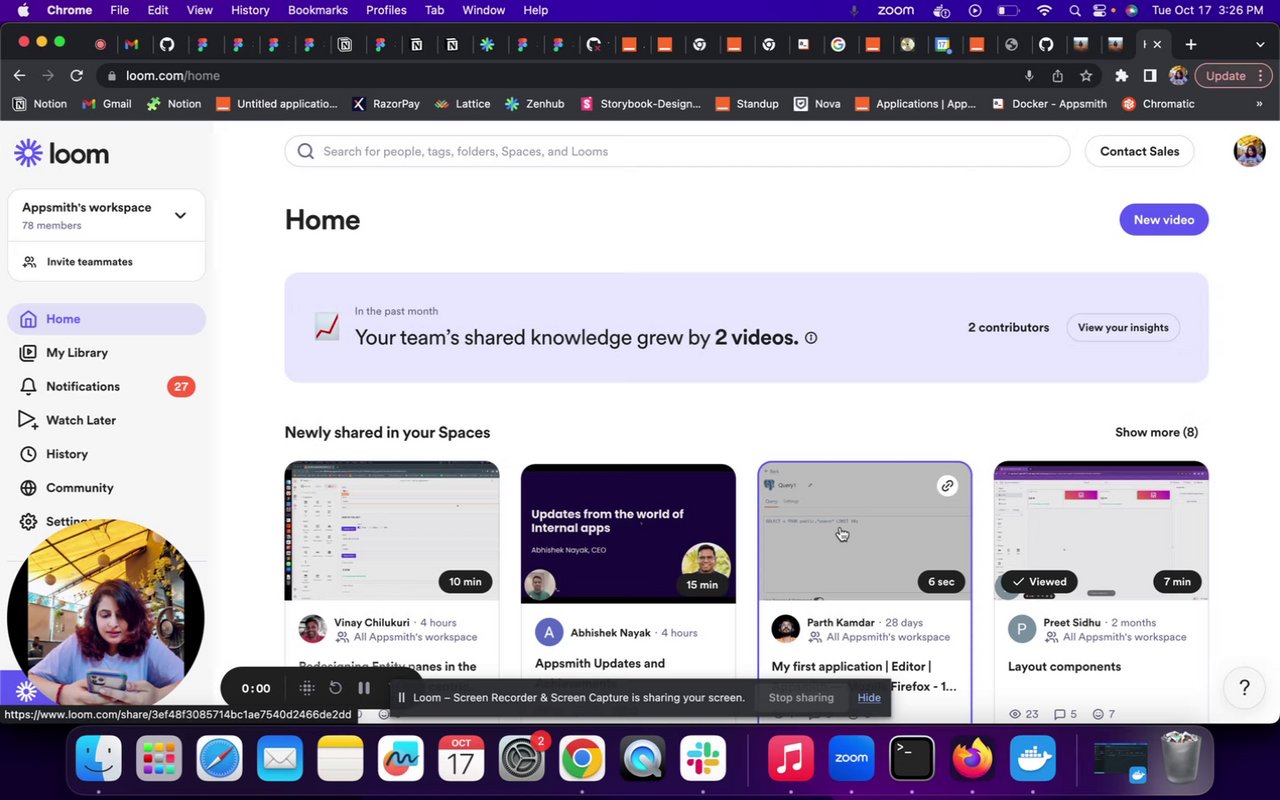Click the Layout components title
The height and width of the screenshot is (800, 1280).
point(1064,667)
